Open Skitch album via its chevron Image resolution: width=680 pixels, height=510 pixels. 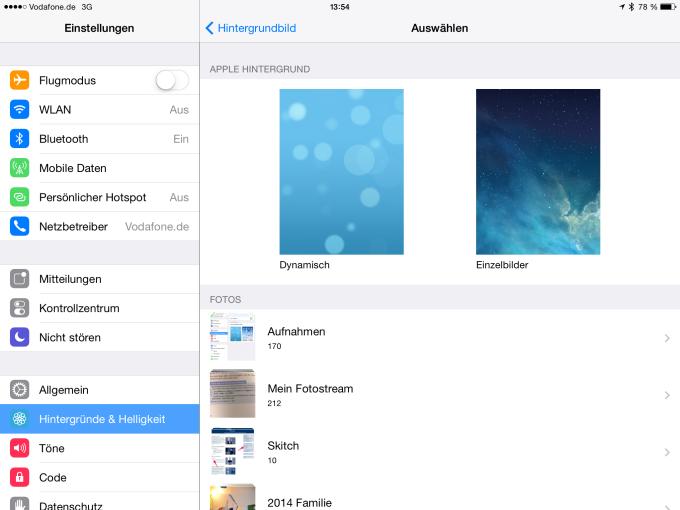[667, 452]
